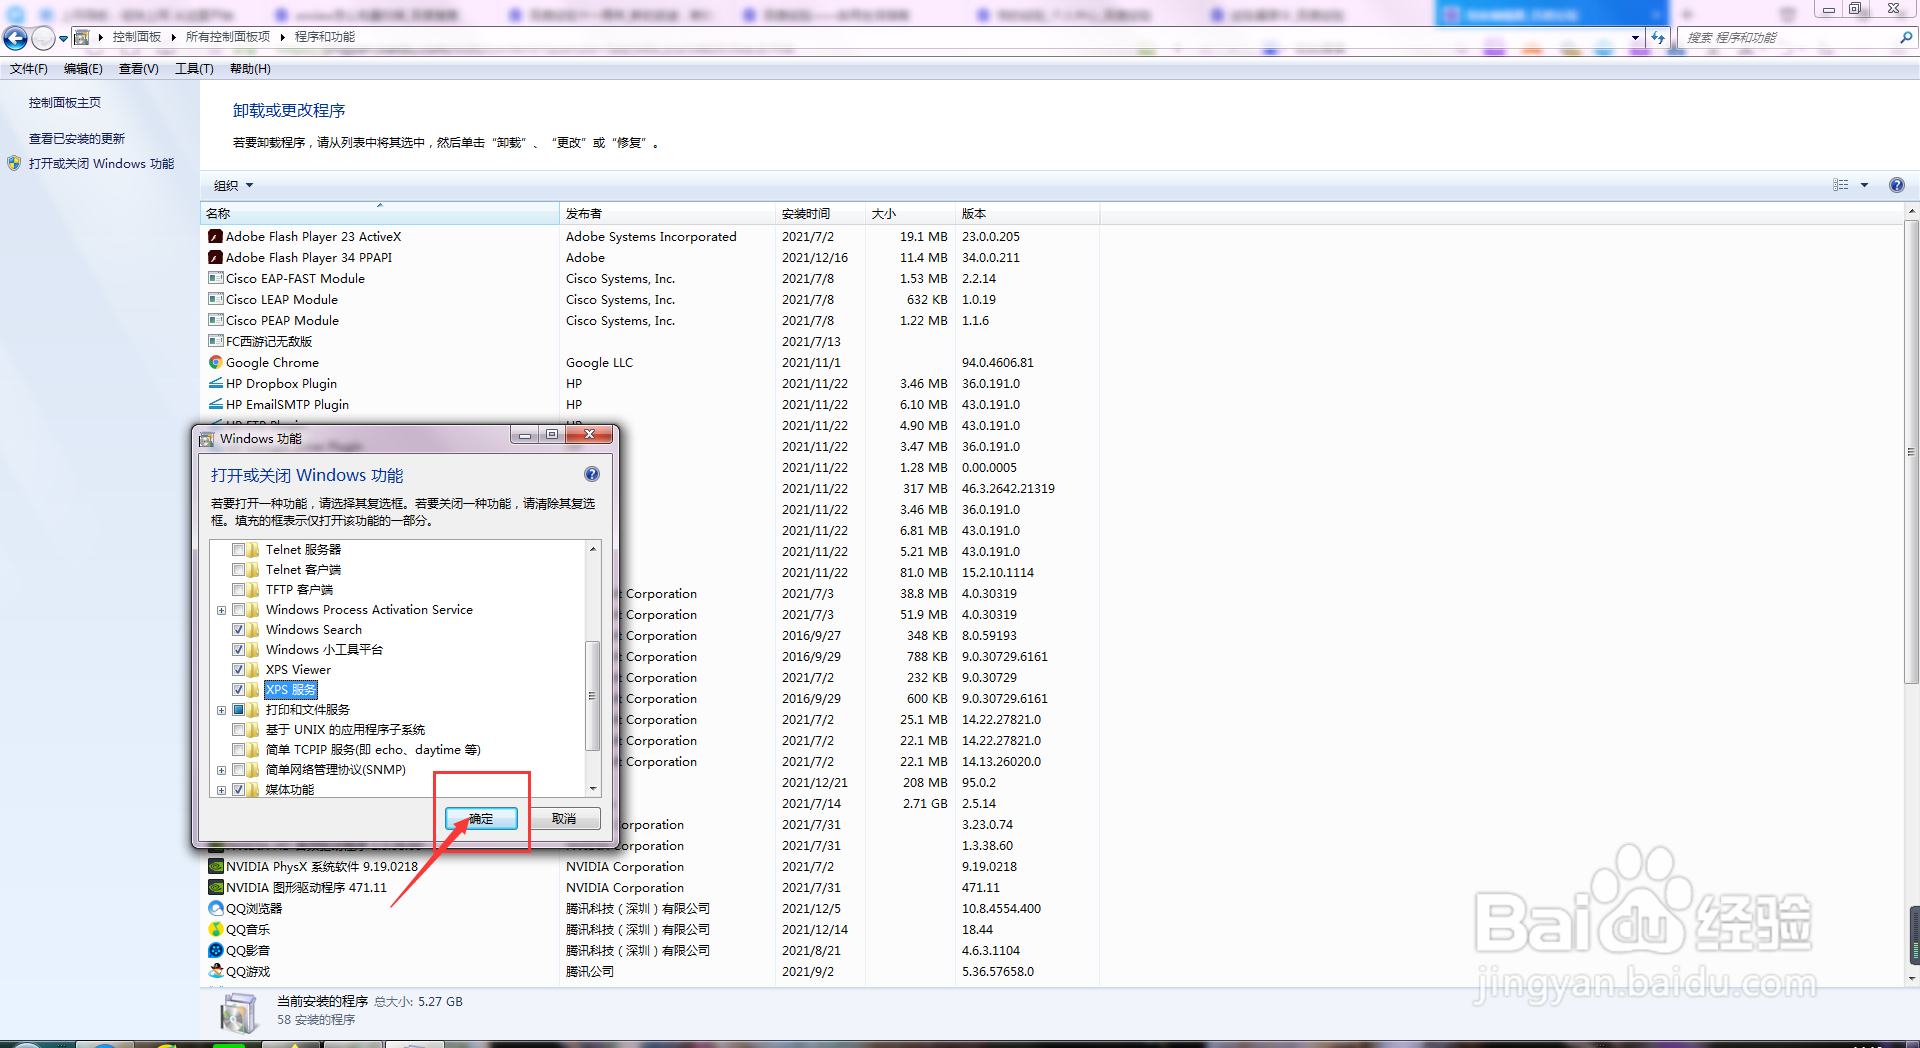
Task: Open the 控制面板主页 link
Action: [x=65, y=103]
